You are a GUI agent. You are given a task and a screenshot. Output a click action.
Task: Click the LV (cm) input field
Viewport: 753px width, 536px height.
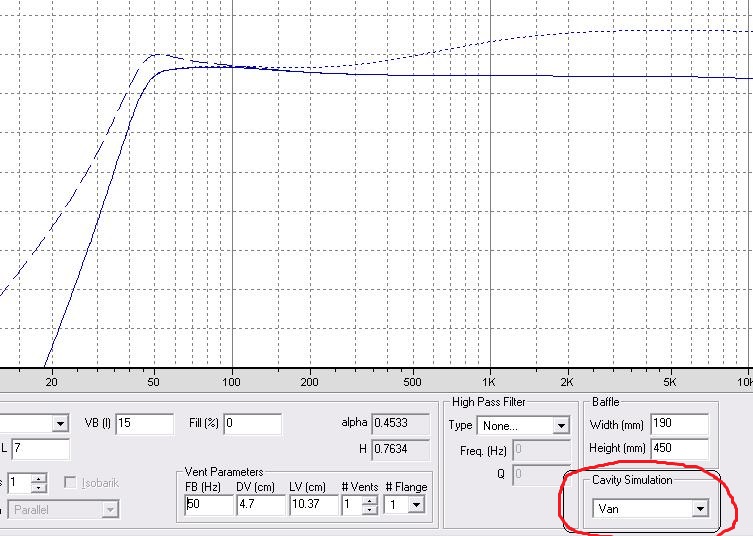(x=314, y=505)
